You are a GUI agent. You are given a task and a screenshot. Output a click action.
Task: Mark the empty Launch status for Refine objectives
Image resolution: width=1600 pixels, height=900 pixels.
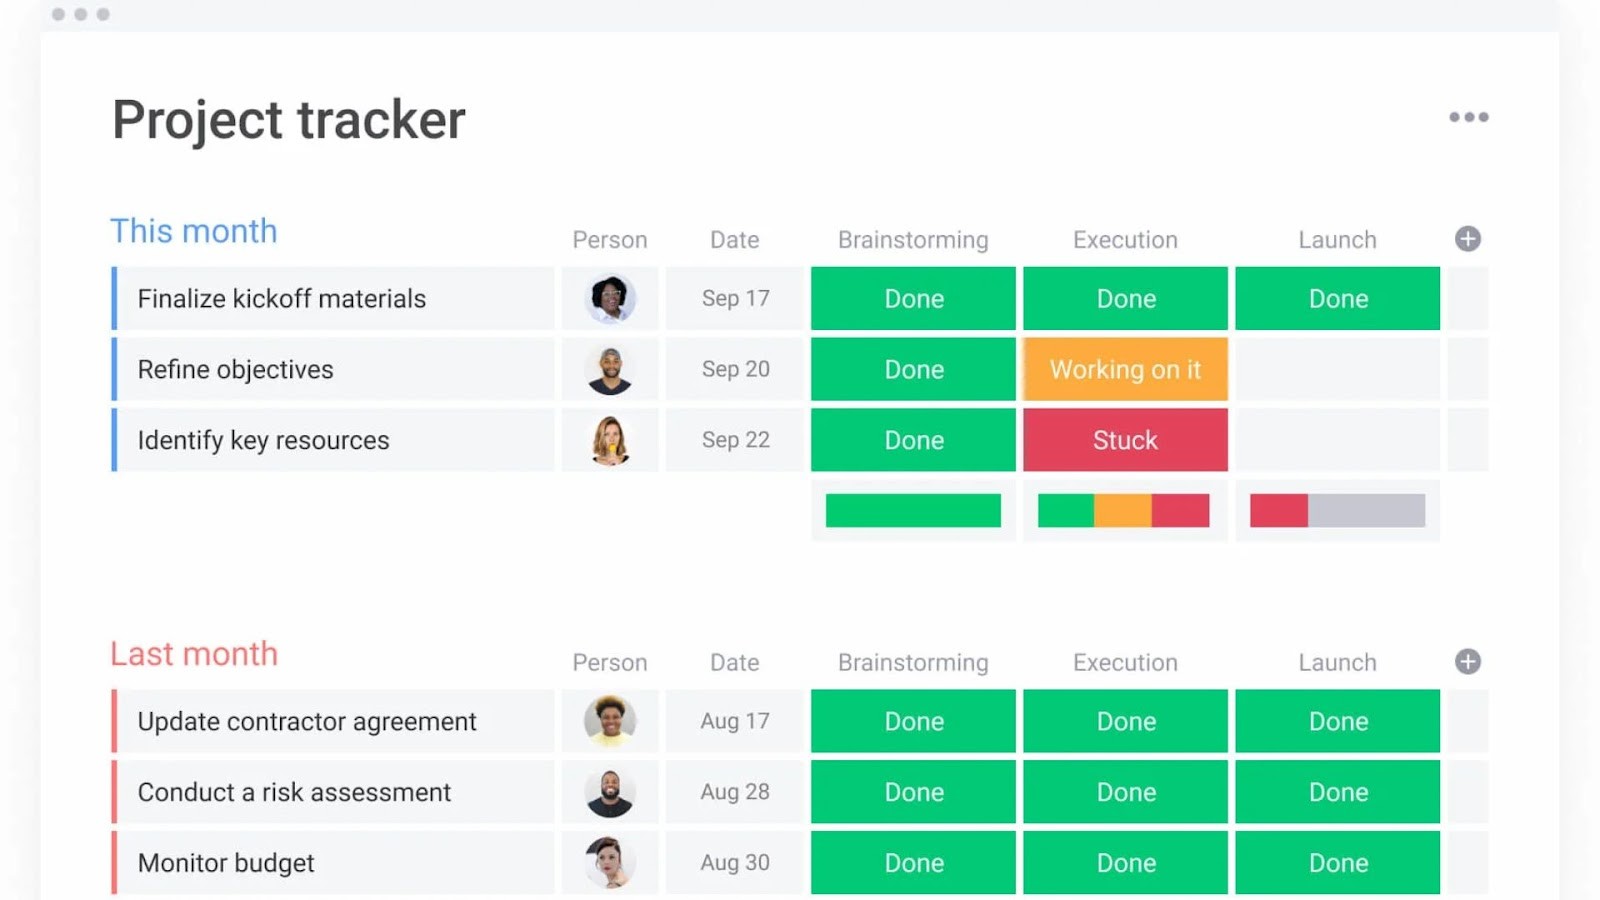click(1338, 369)
